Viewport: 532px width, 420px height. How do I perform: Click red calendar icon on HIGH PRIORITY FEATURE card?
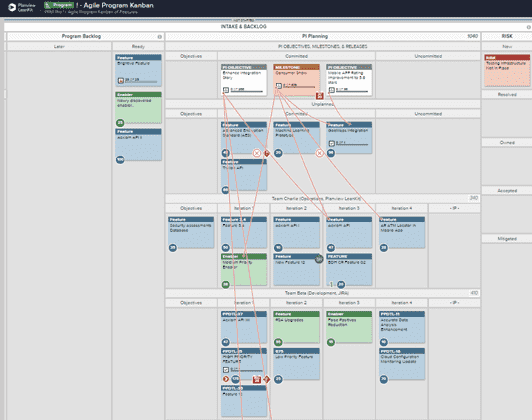(257, 379)
